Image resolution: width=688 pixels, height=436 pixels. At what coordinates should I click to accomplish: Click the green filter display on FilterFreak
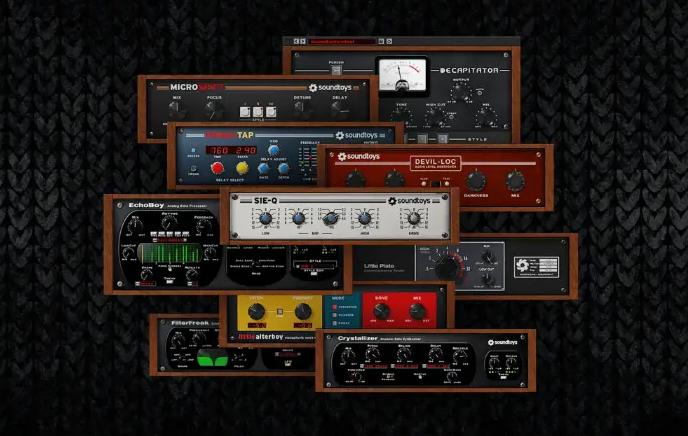pyautogui.click(x=212, y=358)
